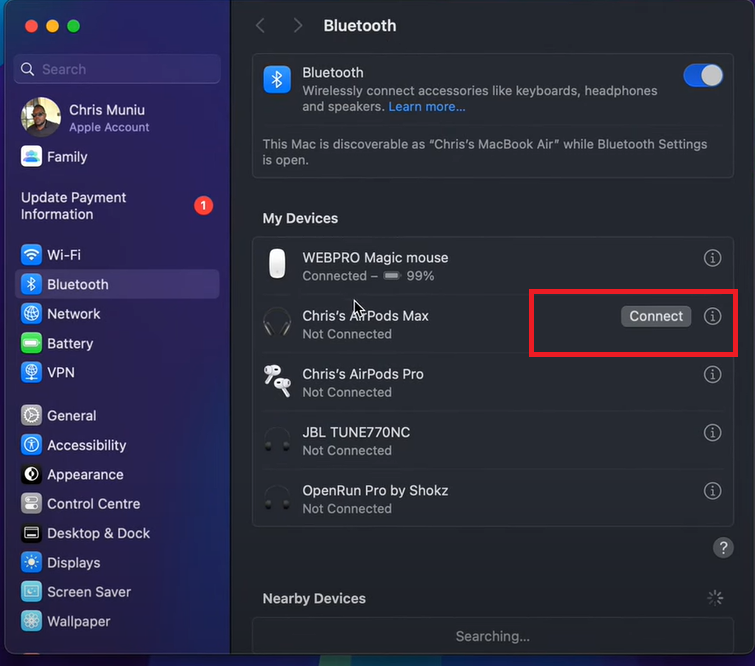Open General gear icon
The image size is (755, 666).
pos(31,416)
